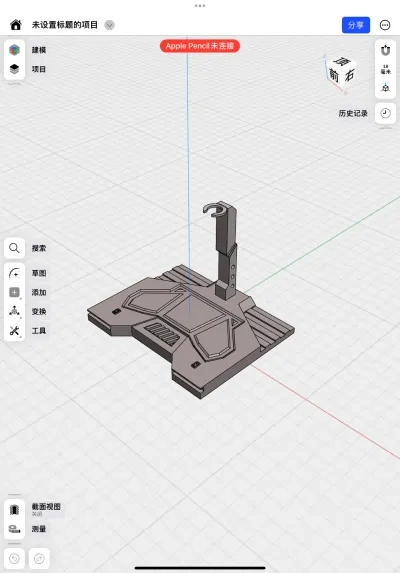Select the 草图 sketch tool icon
Screen dimensions: 400x573
point(14,273)
